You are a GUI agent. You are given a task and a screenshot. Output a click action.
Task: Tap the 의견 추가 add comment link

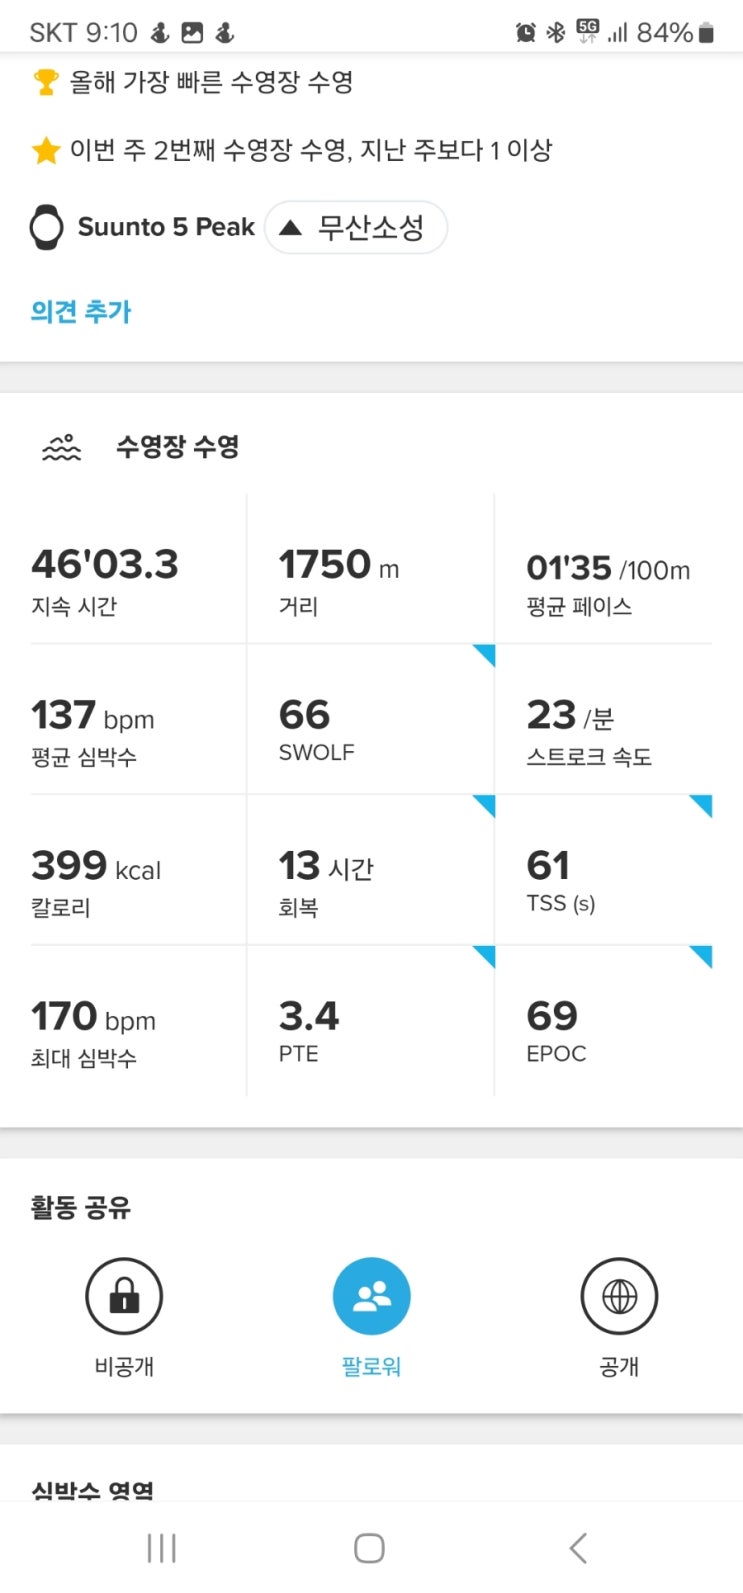coord(81,312)
